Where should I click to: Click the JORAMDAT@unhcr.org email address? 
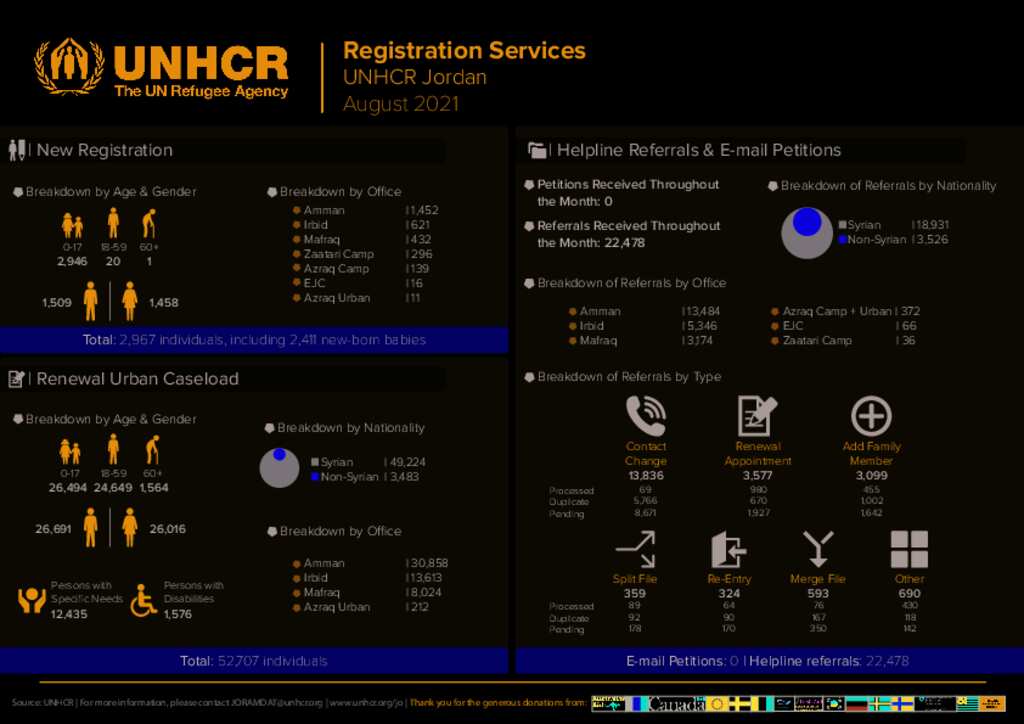click(277, 703)
